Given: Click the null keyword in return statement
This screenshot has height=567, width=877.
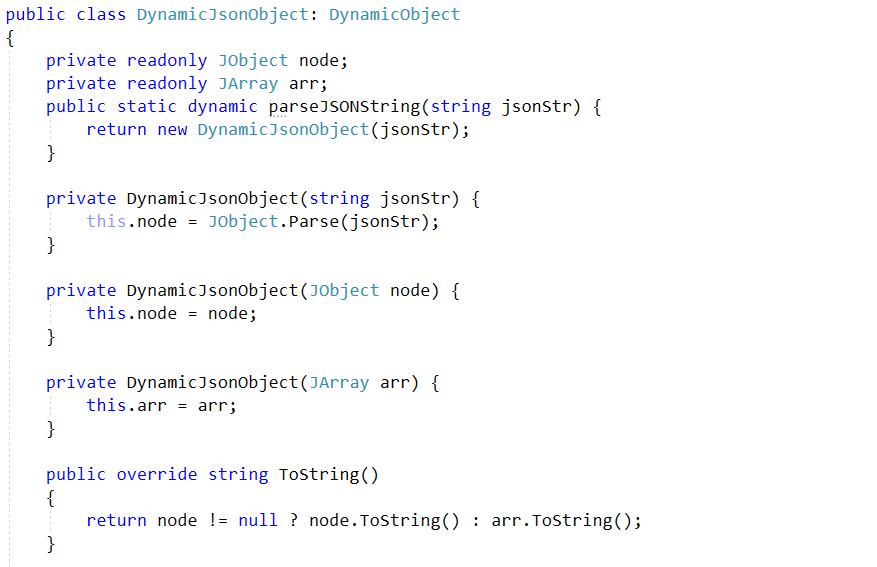Looking at the screenshot, I should click(x=258, y=520).
